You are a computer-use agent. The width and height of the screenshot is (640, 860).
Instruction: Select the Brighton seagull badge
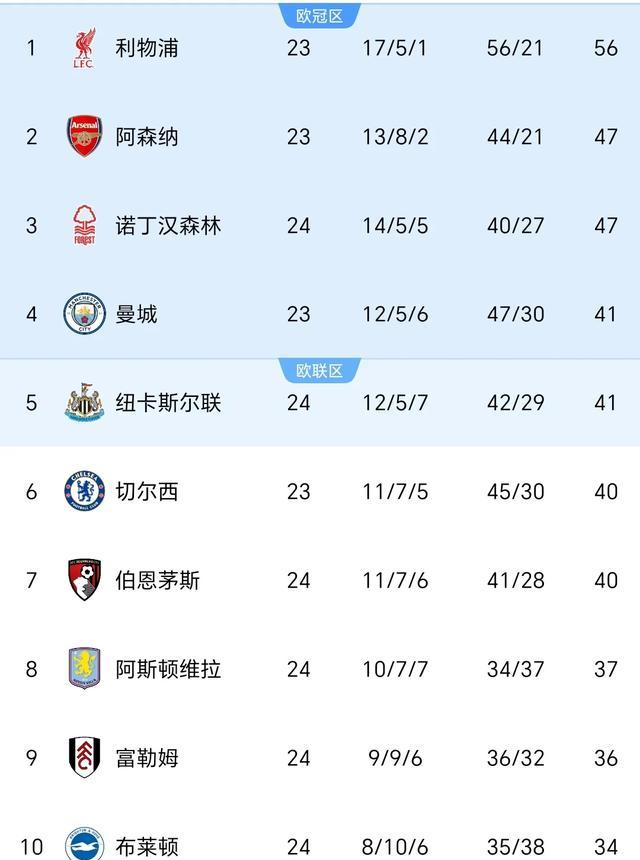tap(83, 843)
